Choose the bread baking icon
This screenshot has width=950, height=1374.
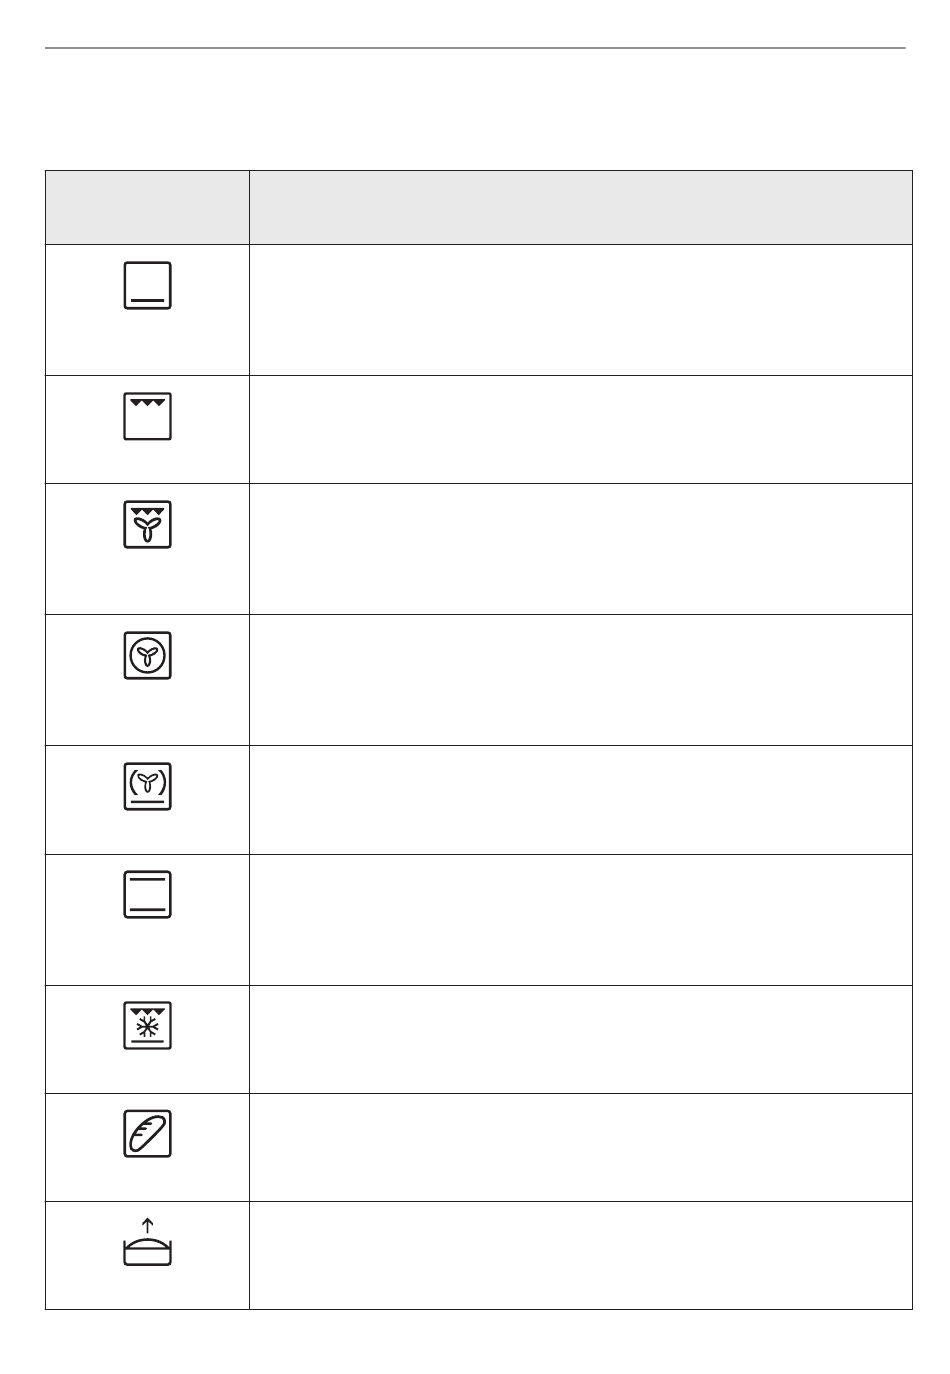(148, 1133)
